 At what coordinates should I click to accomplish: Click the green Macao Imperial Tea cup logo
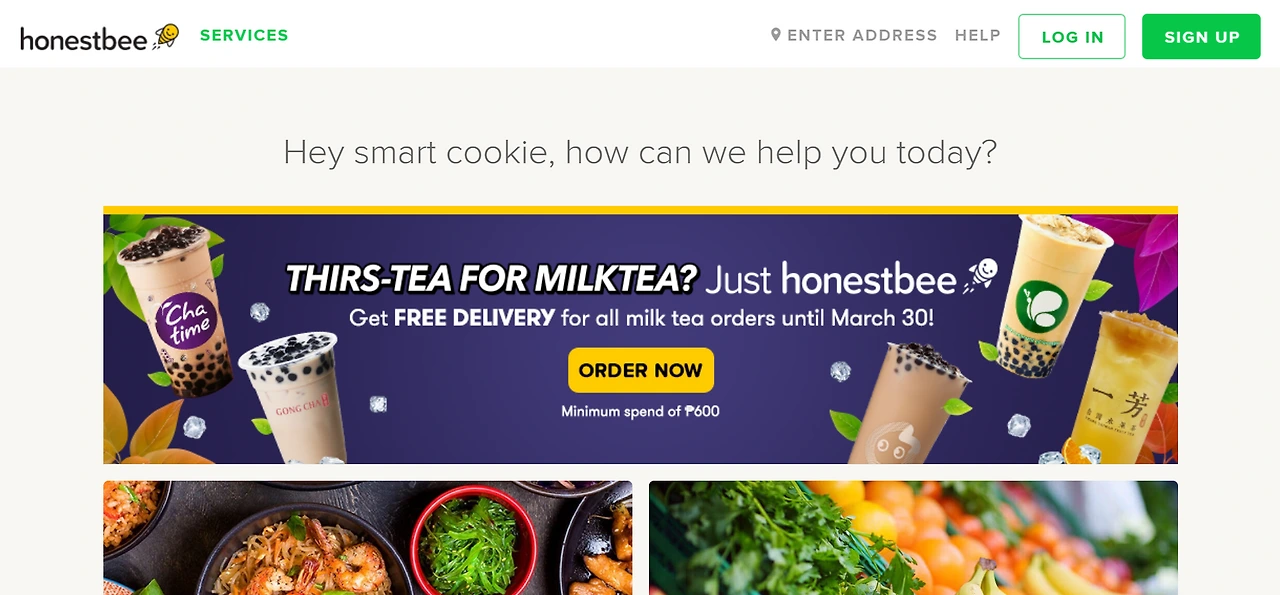(1042, 307)
